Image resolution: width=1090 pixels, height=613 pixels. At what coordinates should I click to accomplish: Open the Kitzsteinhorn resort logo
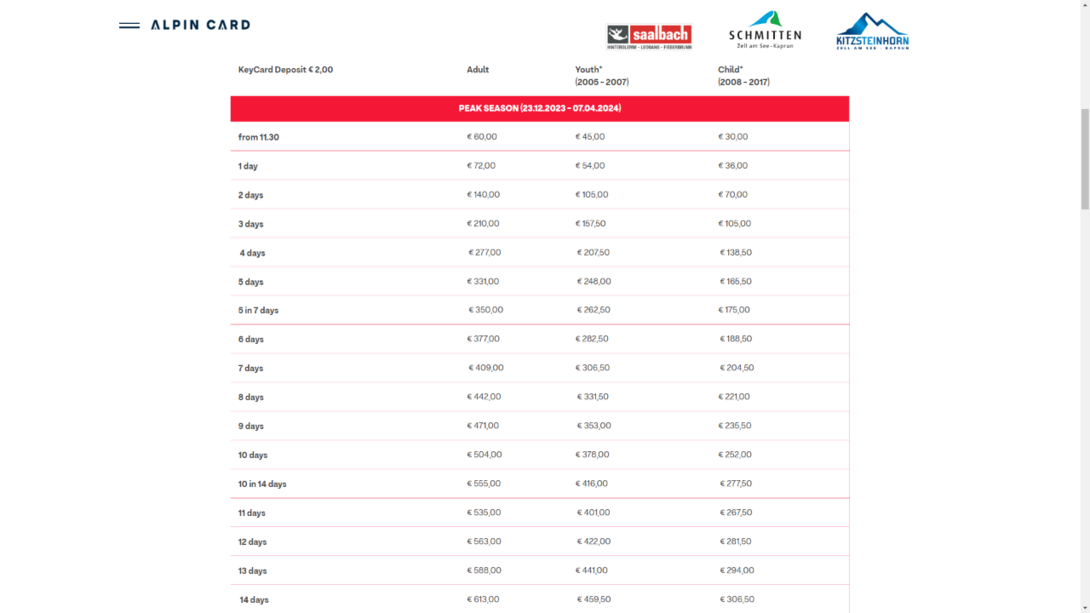click(x=872, y=31)
